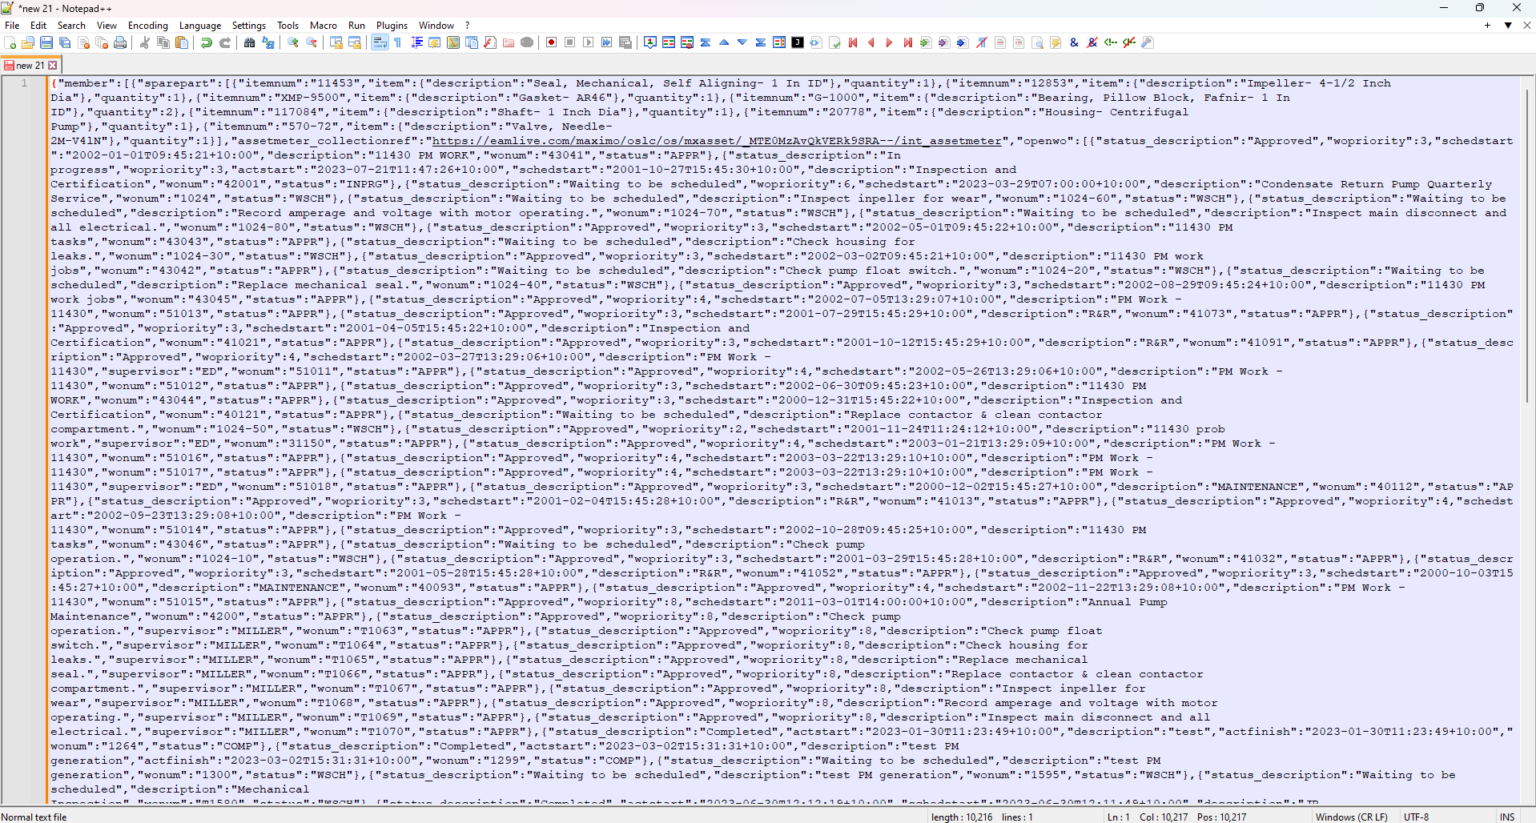
Task: Open the tab list dropdown triangle
Action: (x=1507, y=25)
